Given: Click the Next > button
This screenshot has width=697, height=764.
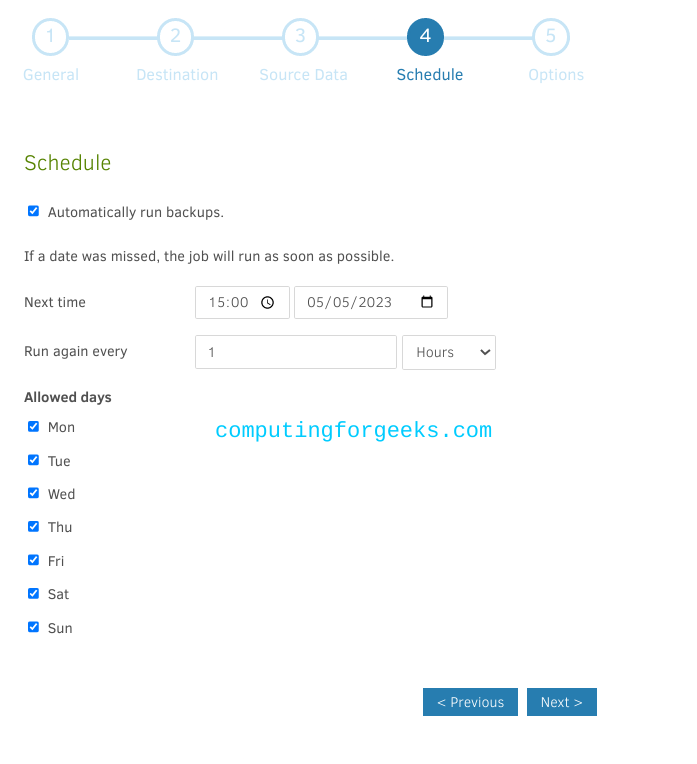Looking at the screenshot, I should tap(561, 702).
